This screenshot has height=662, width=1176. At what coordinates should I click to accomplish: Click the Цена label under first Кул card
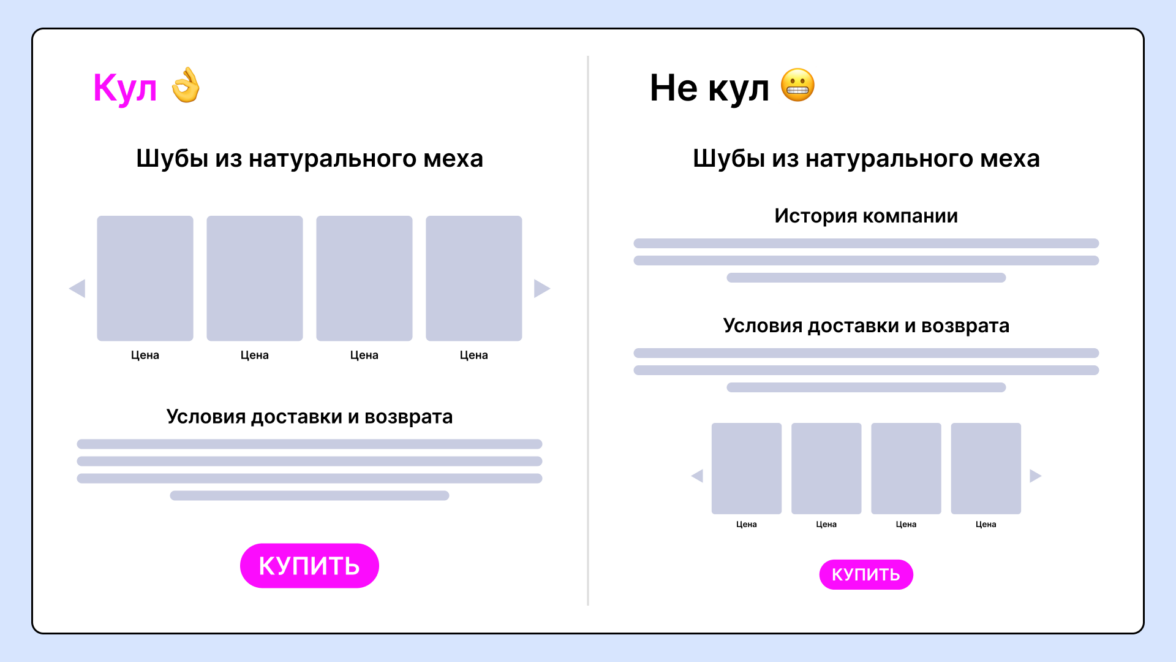point(145,355)
